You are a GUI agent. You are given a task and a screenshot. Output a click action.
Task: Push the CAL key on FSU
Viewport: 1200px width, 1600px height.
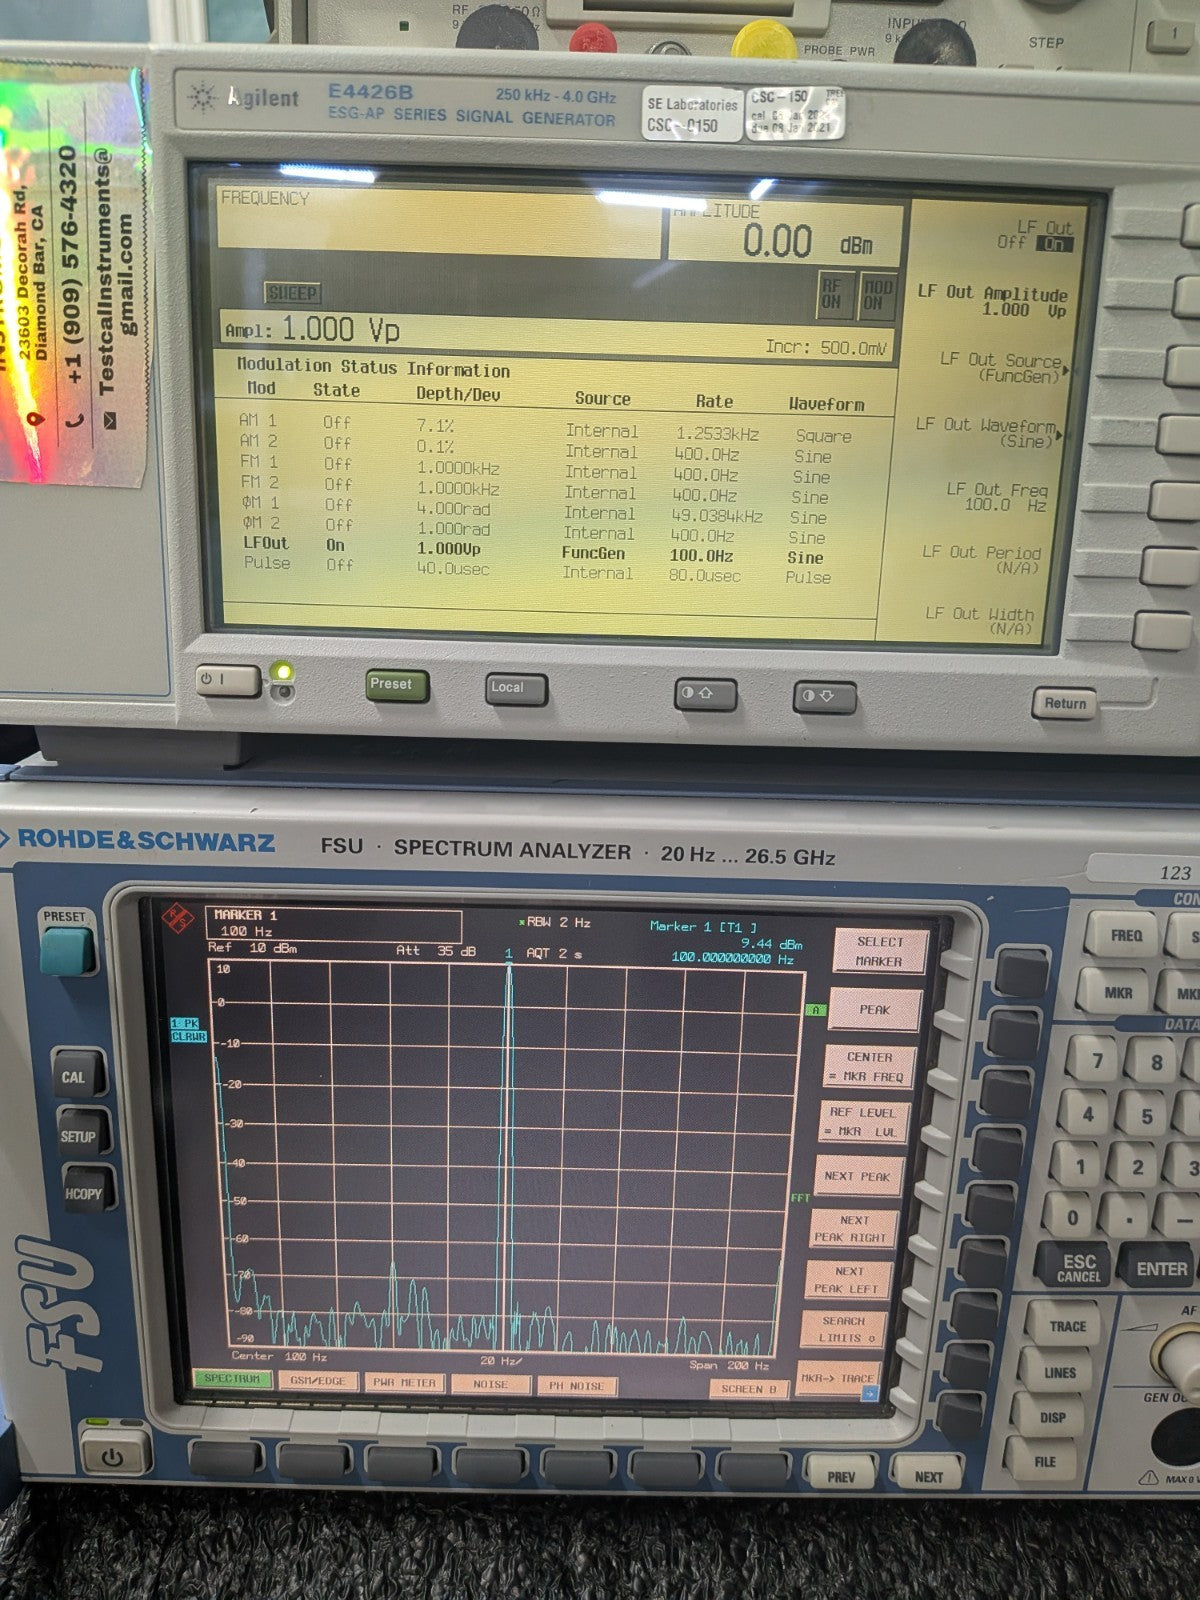[76, 1076]
